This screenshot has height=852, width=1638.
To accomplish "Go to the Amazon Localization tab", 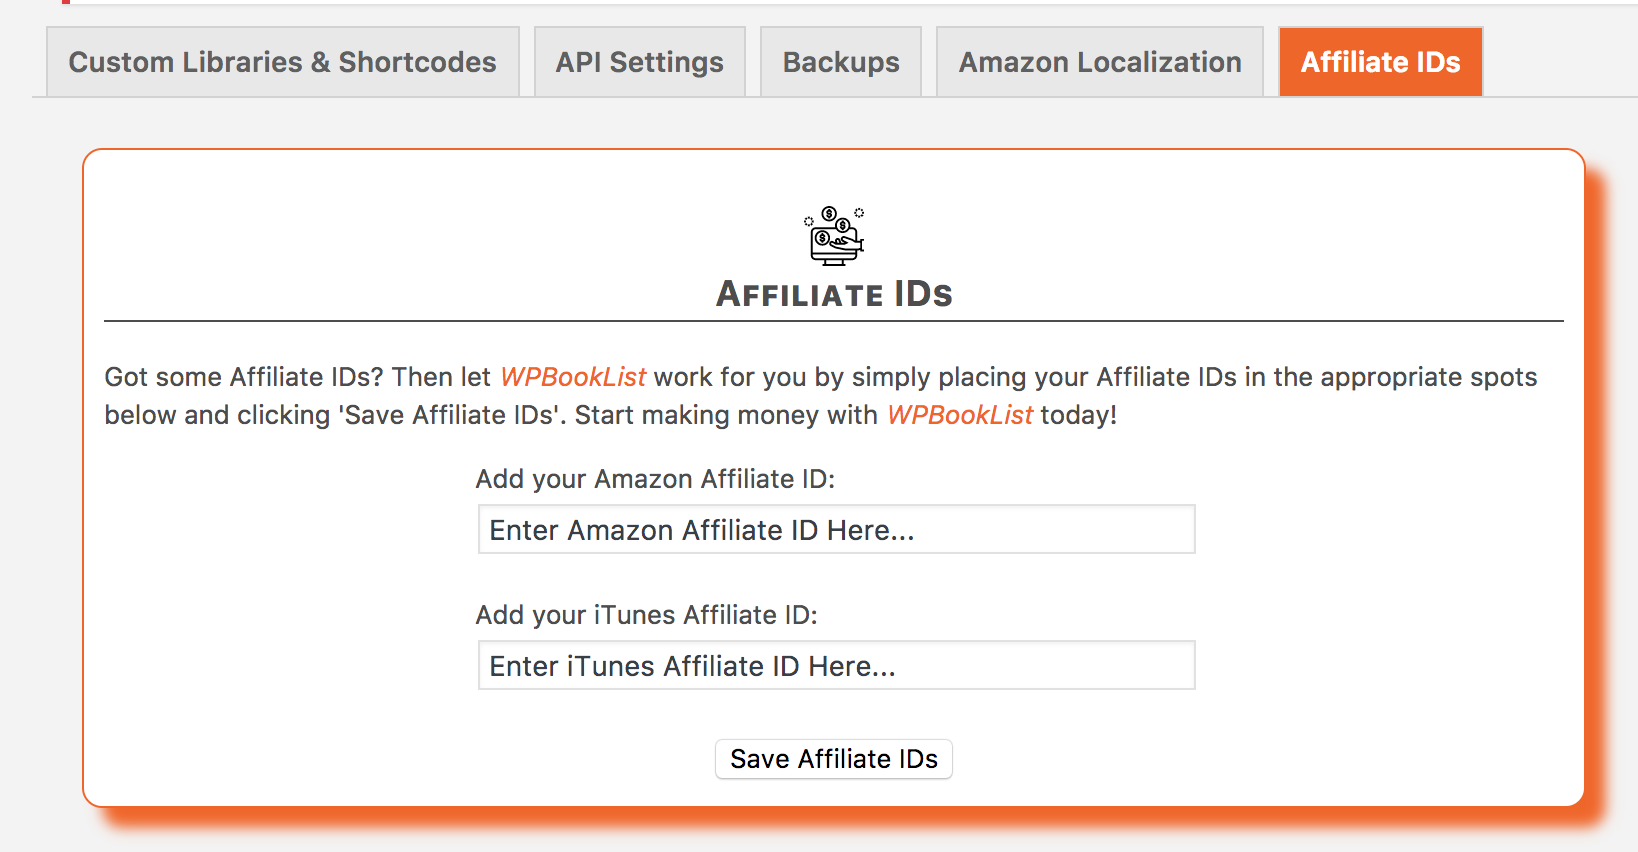I will [1099, 62].
